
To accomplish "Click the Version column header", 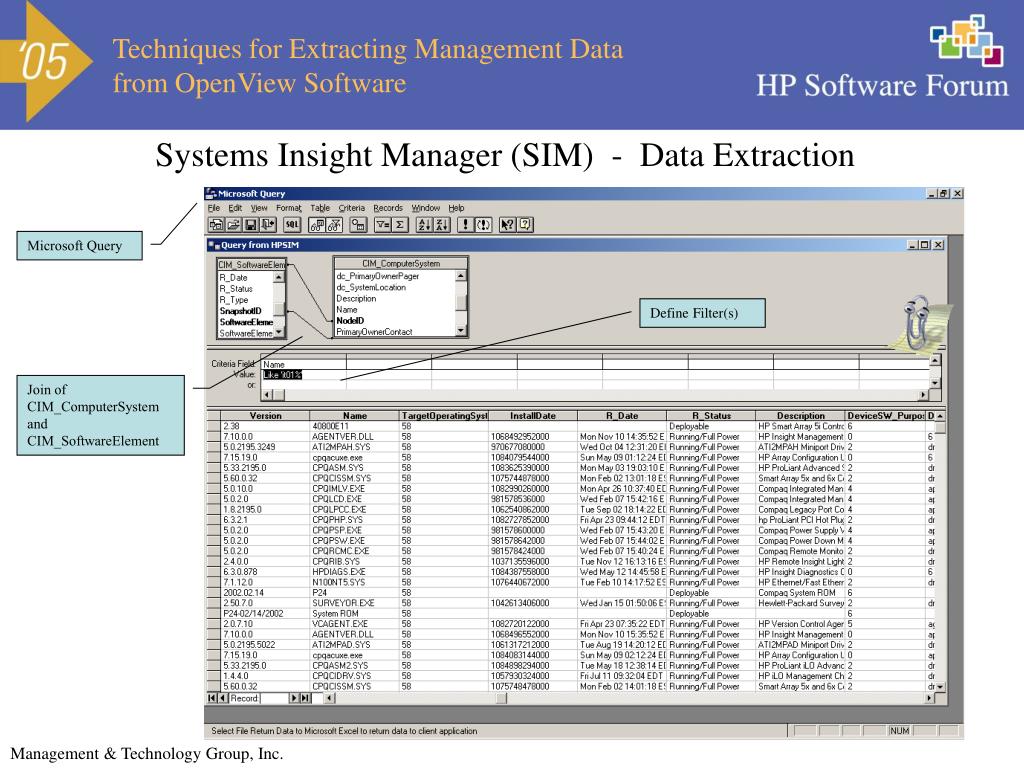I will [x=265, y=415].
